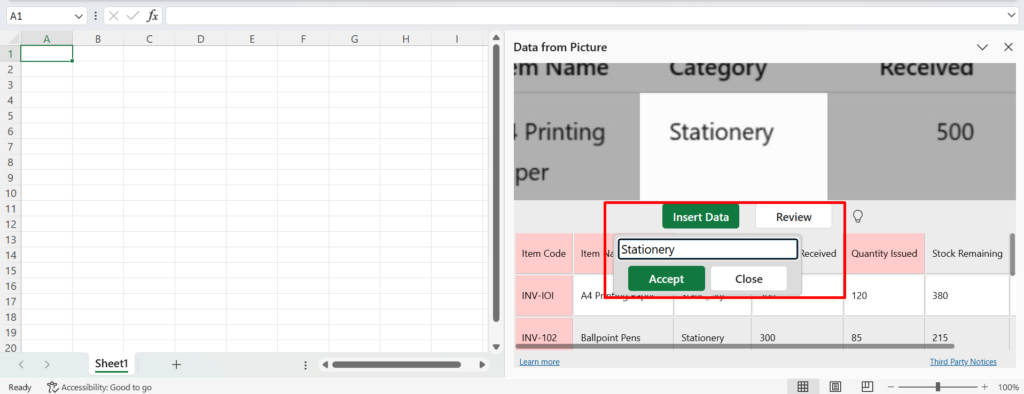Edit the Stationery text field
1024x394 pixels.
click(708, 249)
